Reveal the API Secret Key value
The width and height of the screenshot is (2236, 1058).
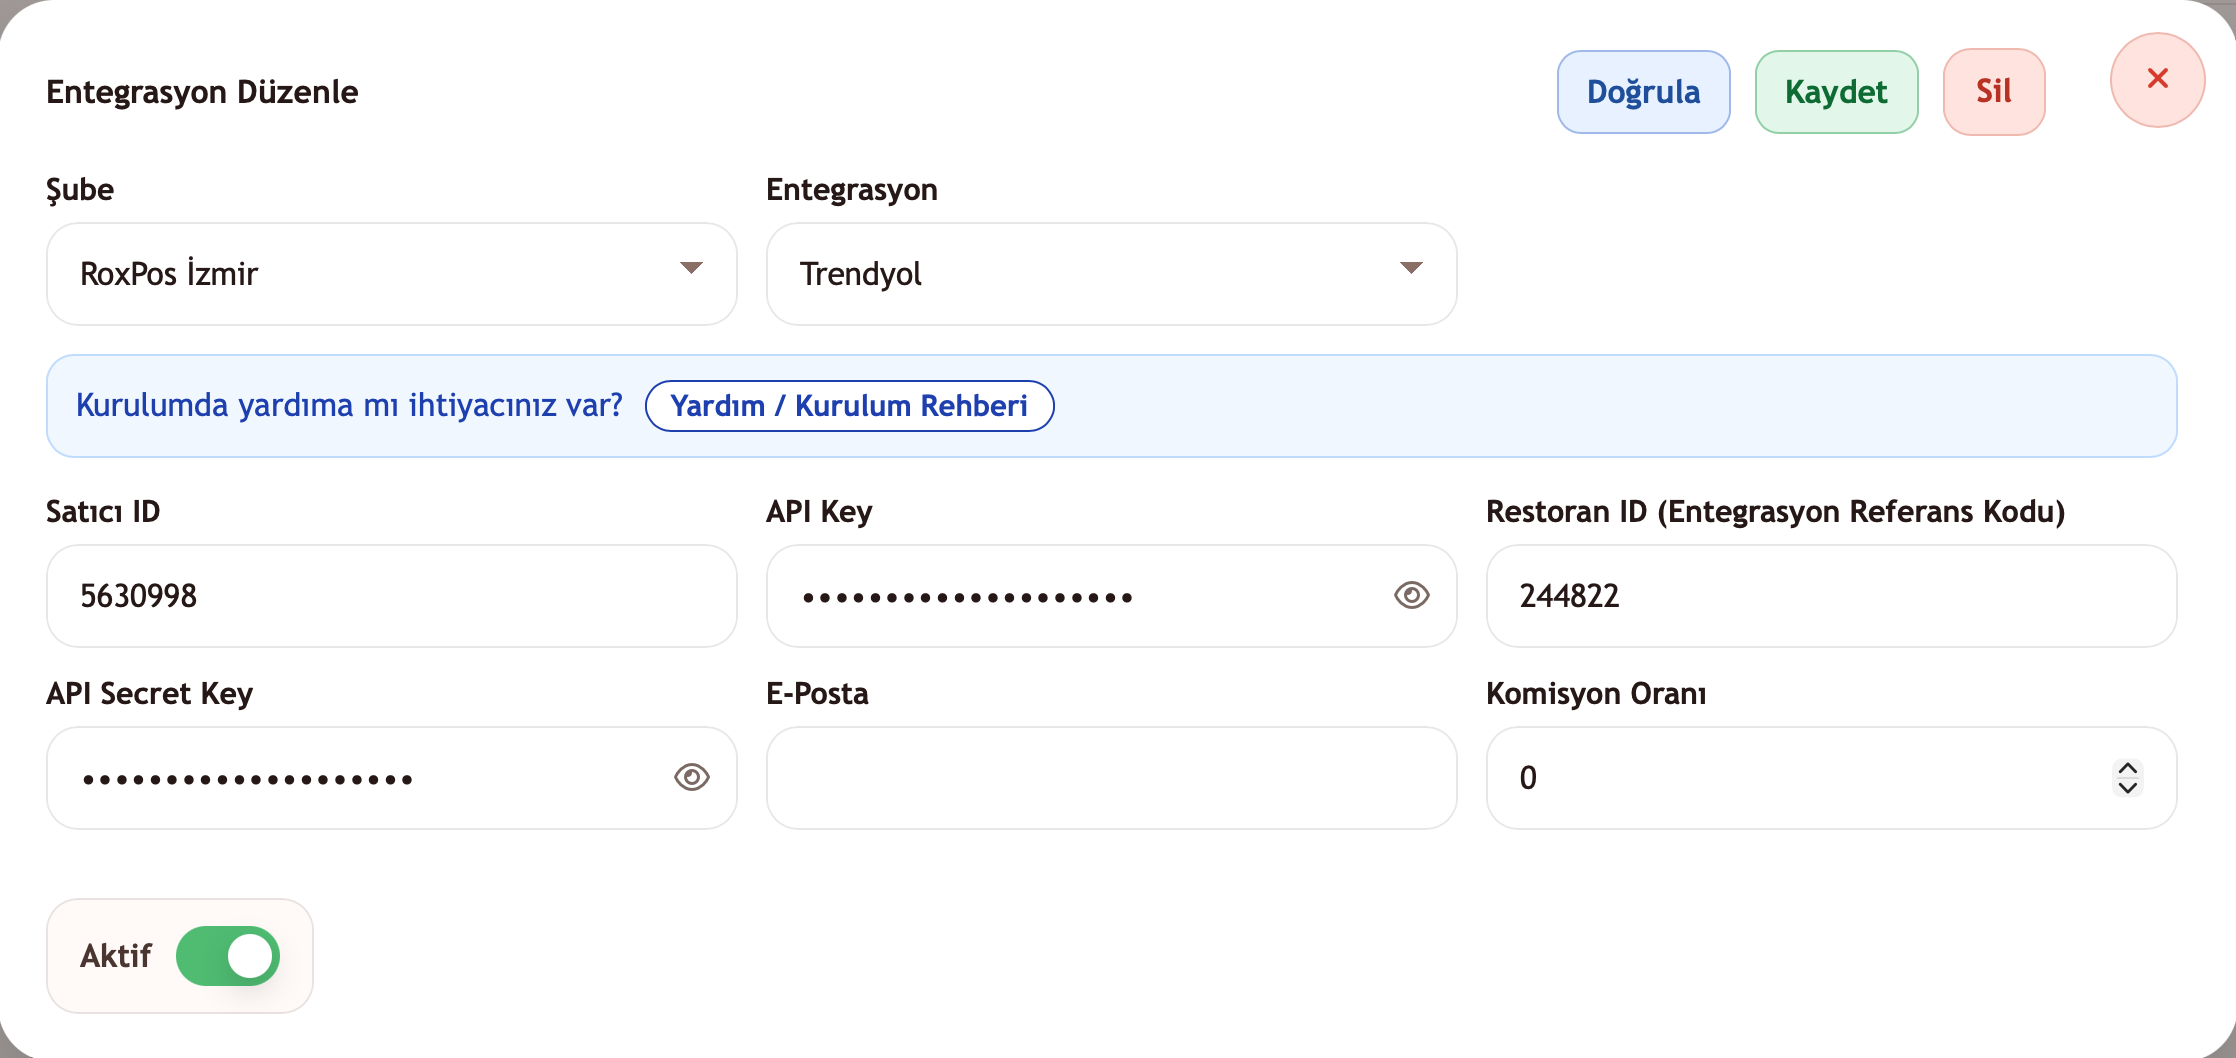point(691,778)
